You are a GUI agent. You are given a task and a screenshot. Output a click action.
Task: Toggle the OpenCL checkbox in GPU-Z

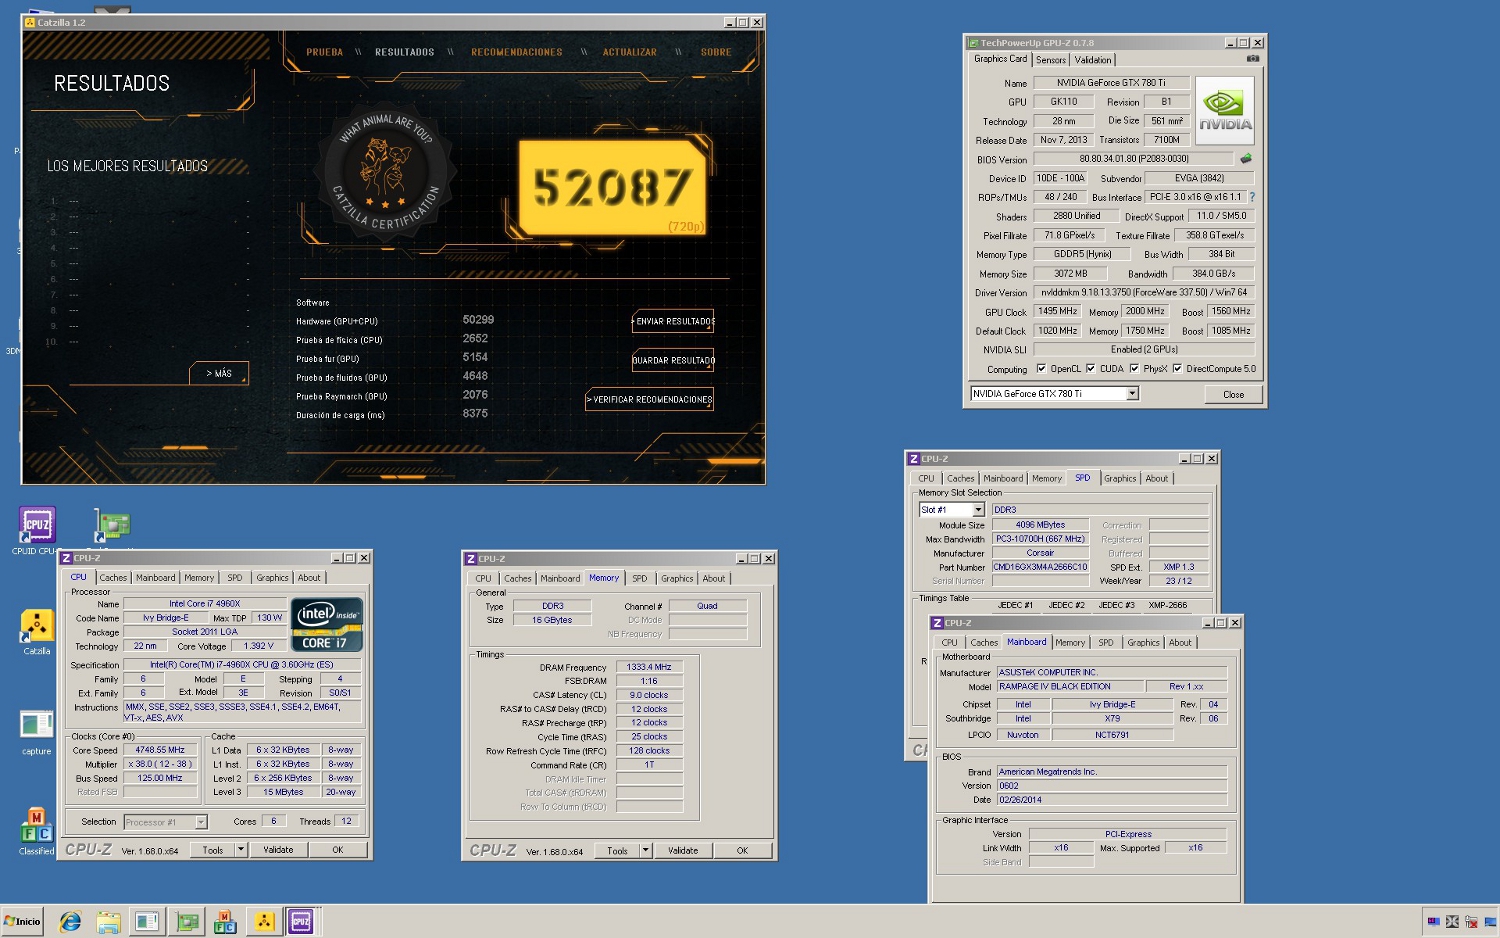1041,369
